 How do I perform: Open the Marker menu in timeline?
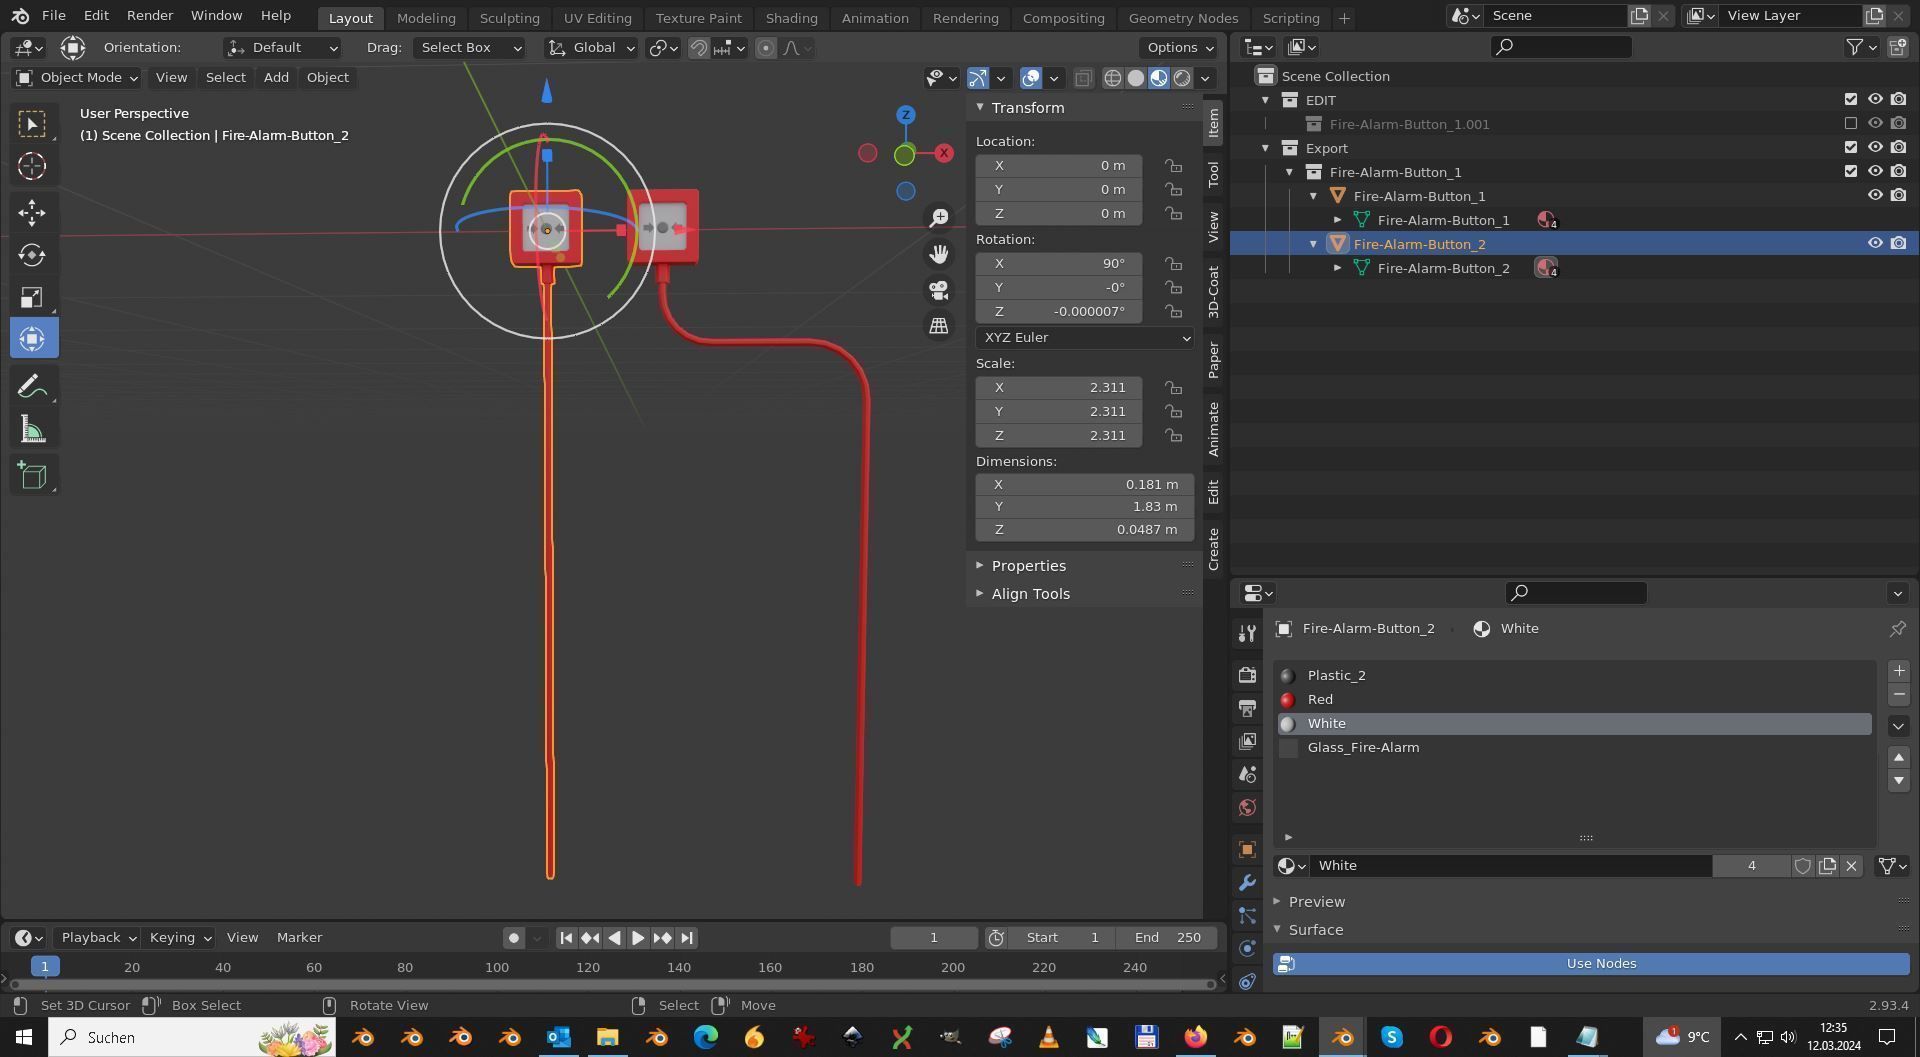click(299, 938)
